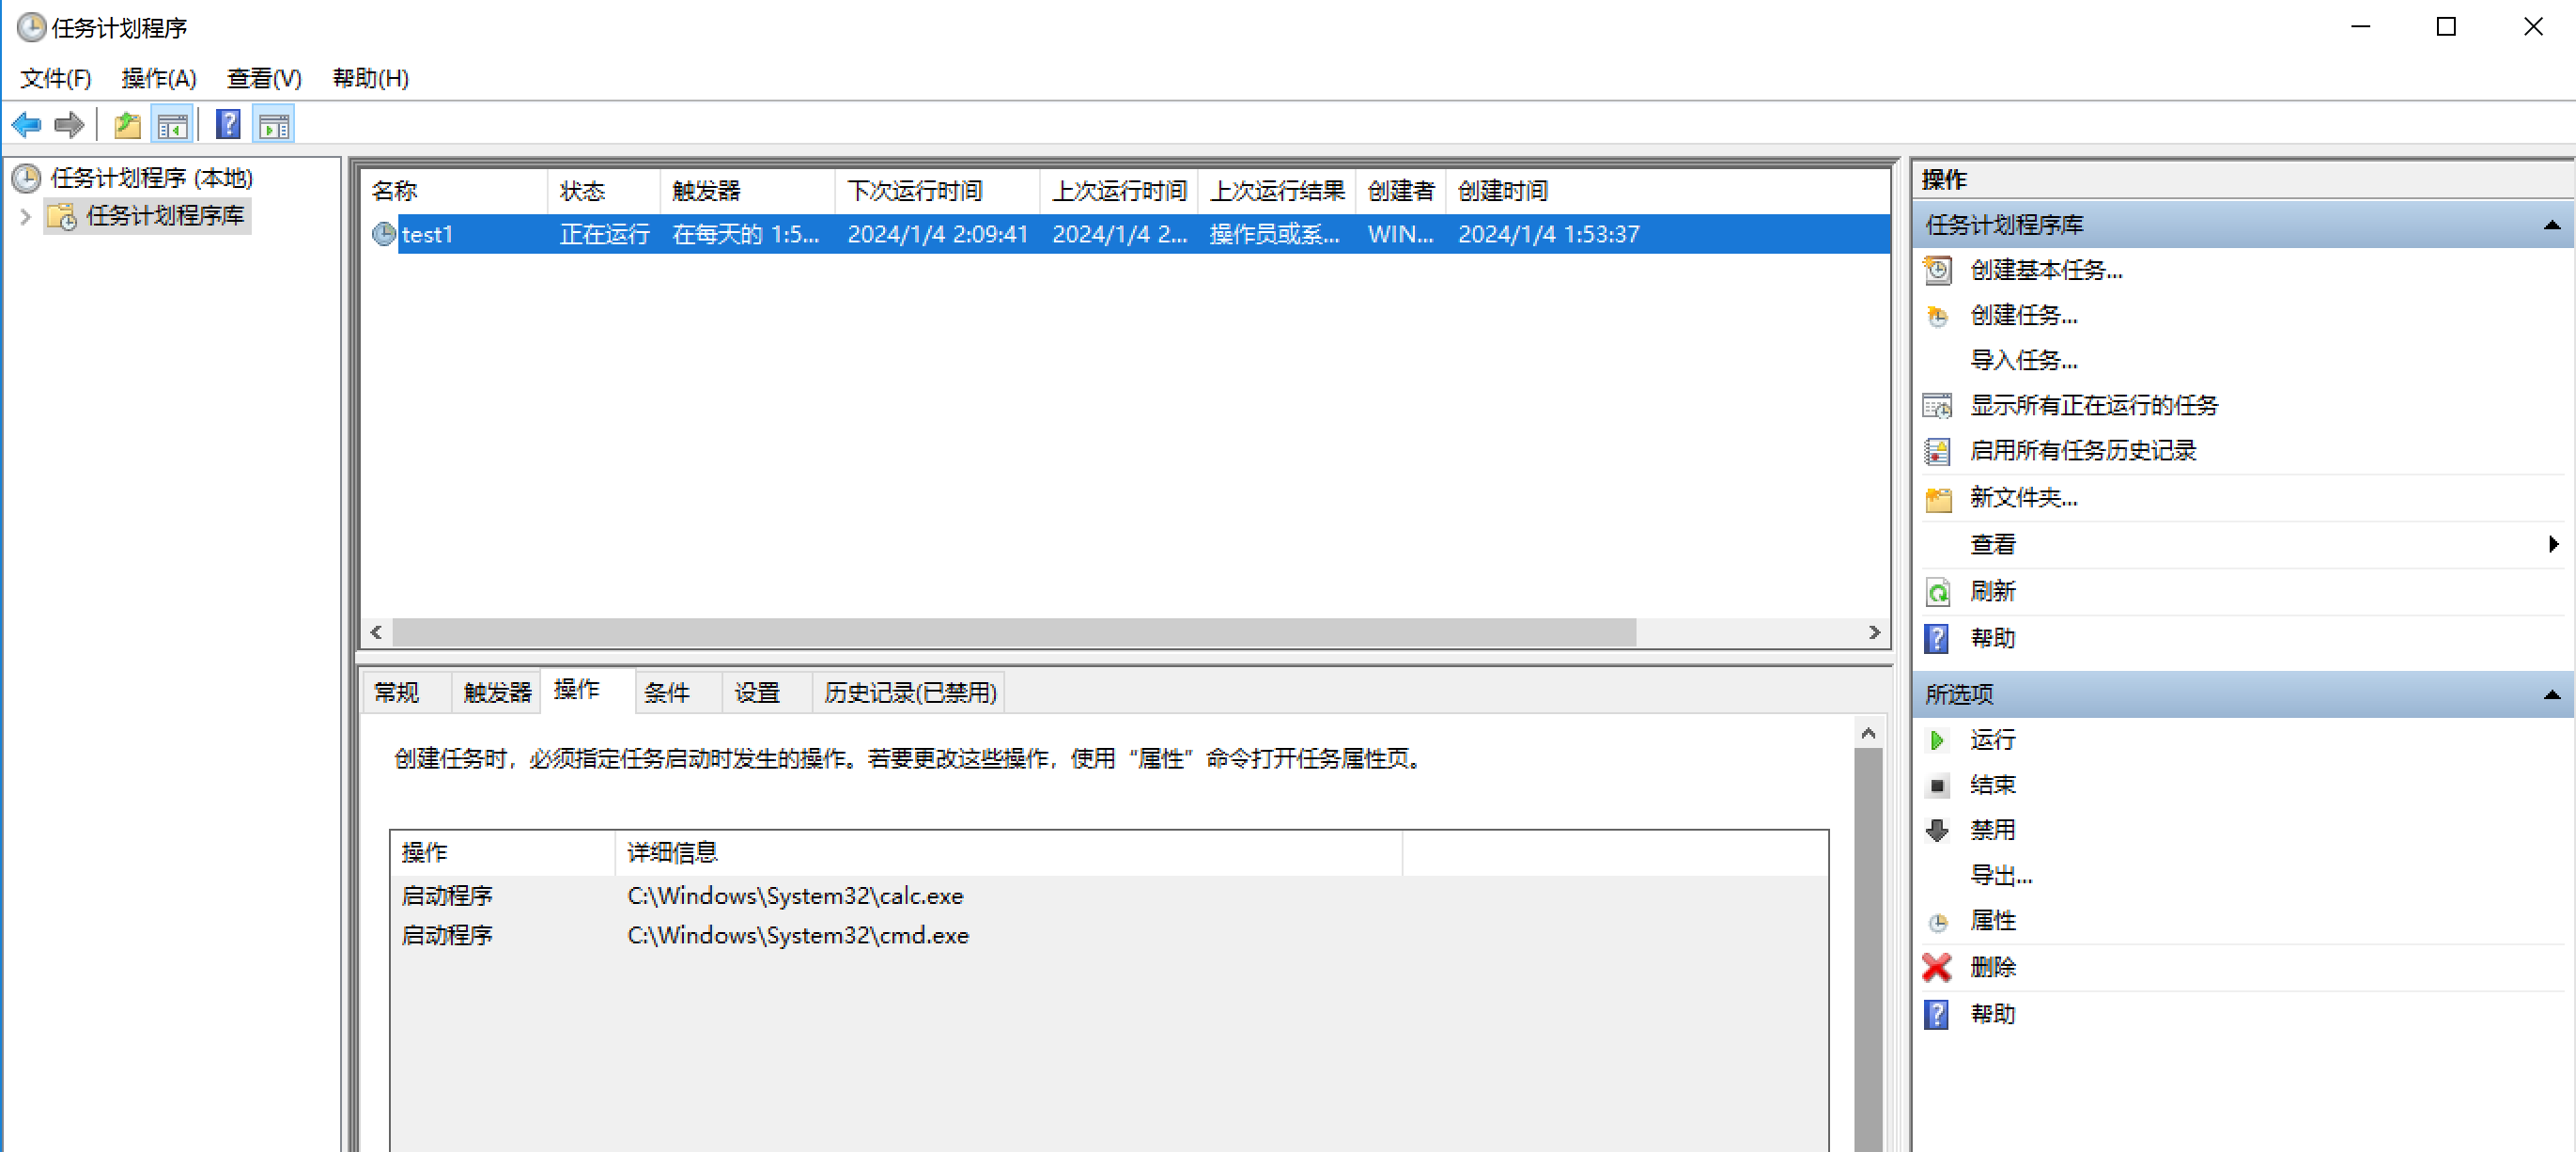Image resolution: width=2576 pixels, height=1152 pixels.
Task: Click the blue help book toolbar icon
Action: pyautogui.click(x=228, y=125)
